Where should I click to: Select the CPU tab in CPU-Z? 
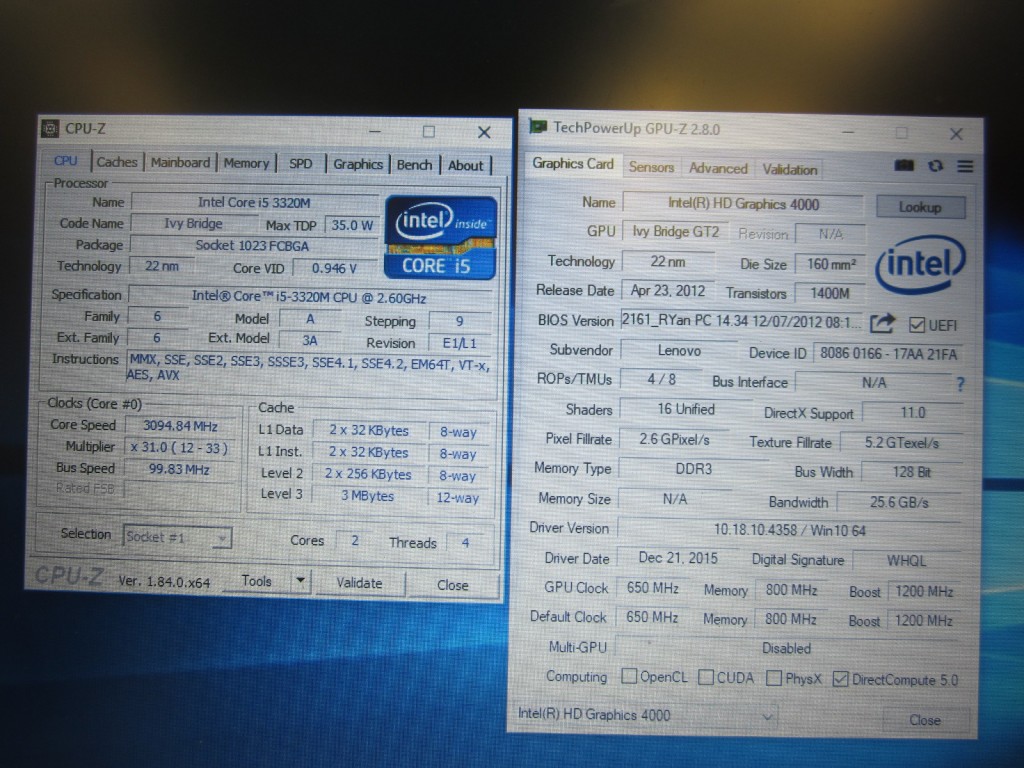click(65, 161)
